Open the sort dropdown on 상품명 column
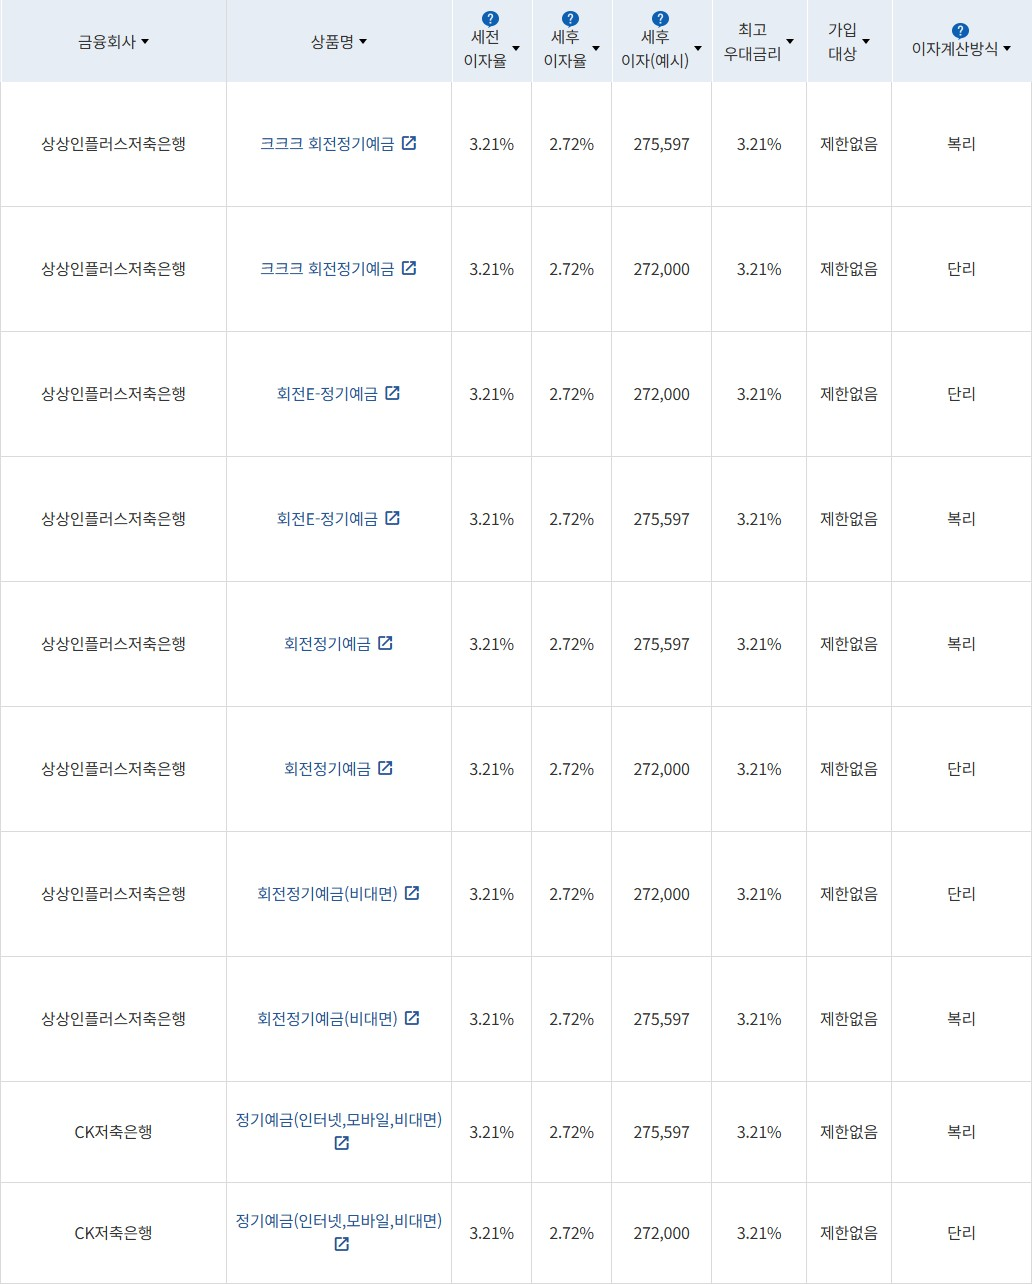The height and width of the screenshot is (1284, 1032). point(363,41)
